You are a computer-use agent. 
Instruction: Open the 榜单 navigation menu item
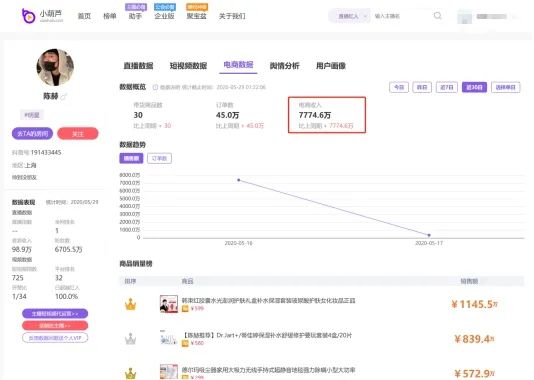110,16
